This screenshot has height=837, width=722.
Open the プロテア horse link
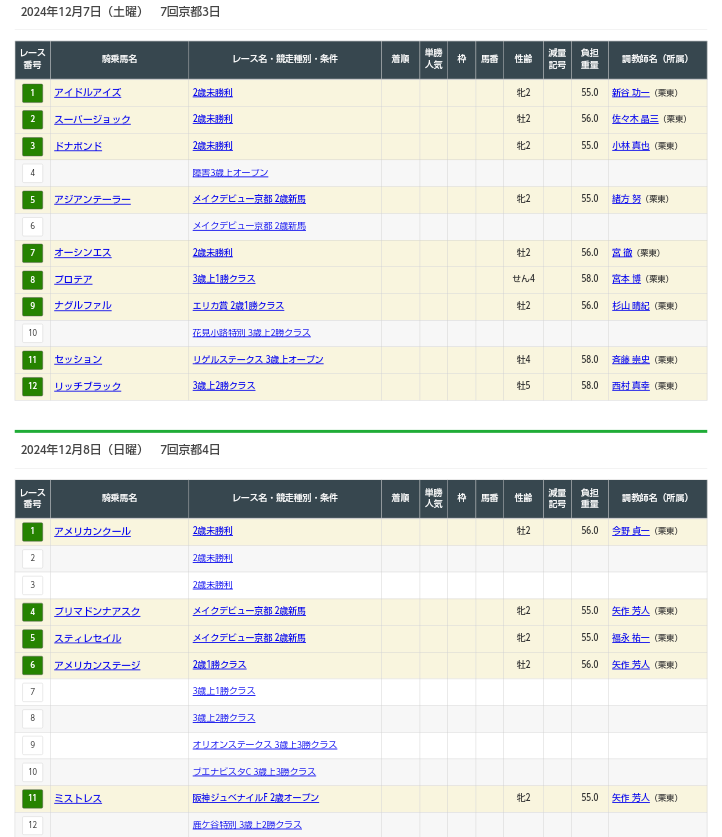pos(73,280)
